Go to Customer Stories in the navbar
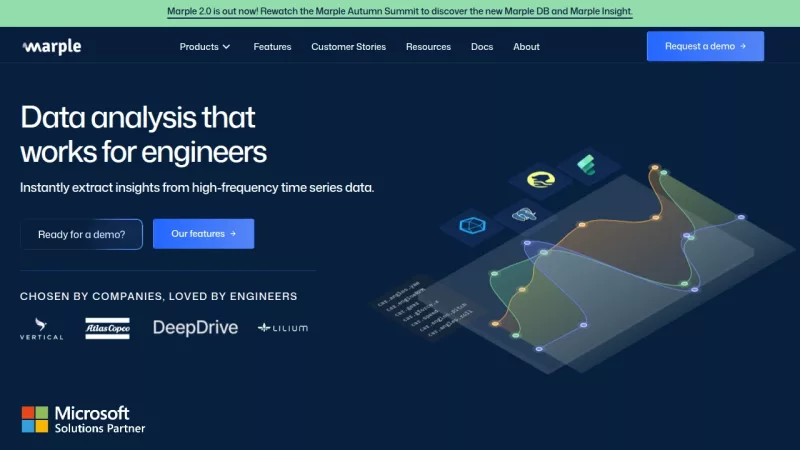This screenshot has width=800, height=450. (x=348, y=47)
